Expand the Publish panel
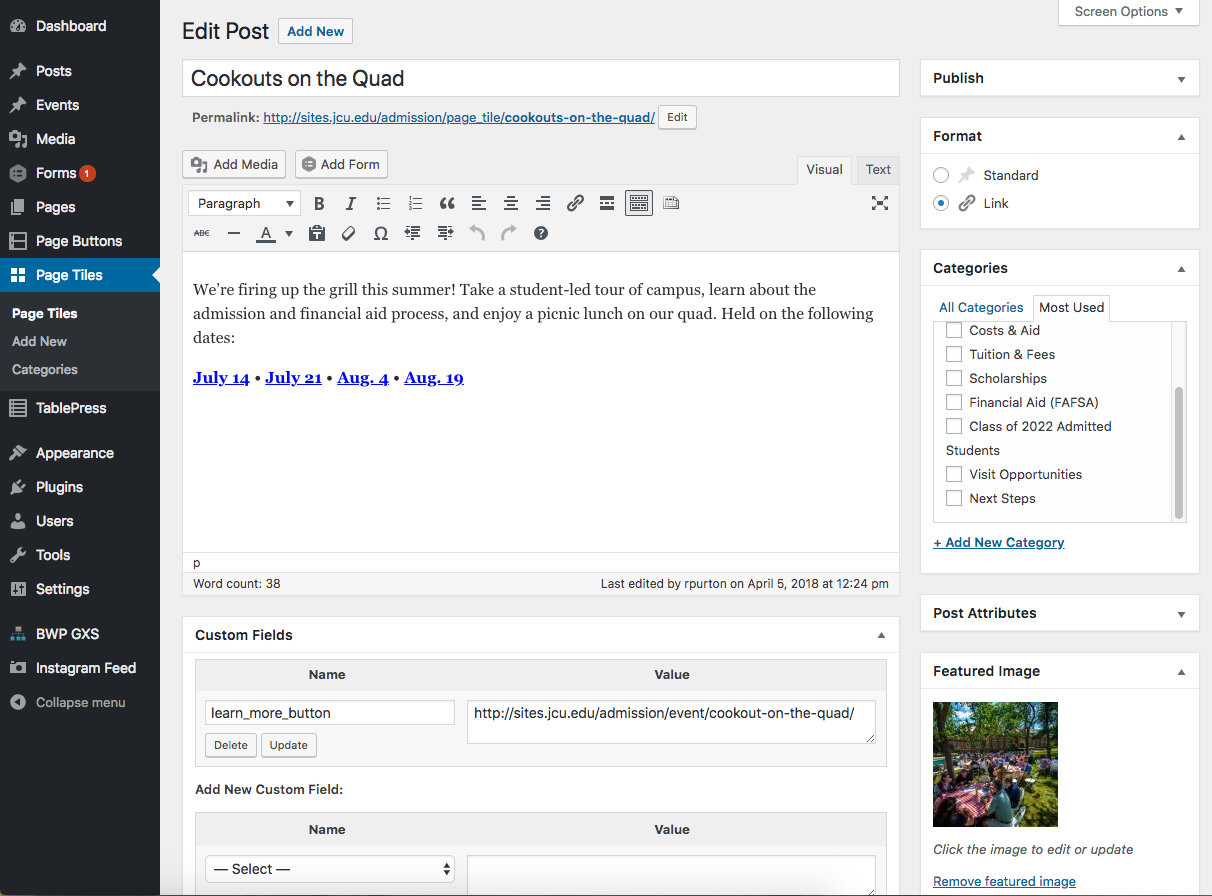The image size is (1212, 896). click(1181, 79)
